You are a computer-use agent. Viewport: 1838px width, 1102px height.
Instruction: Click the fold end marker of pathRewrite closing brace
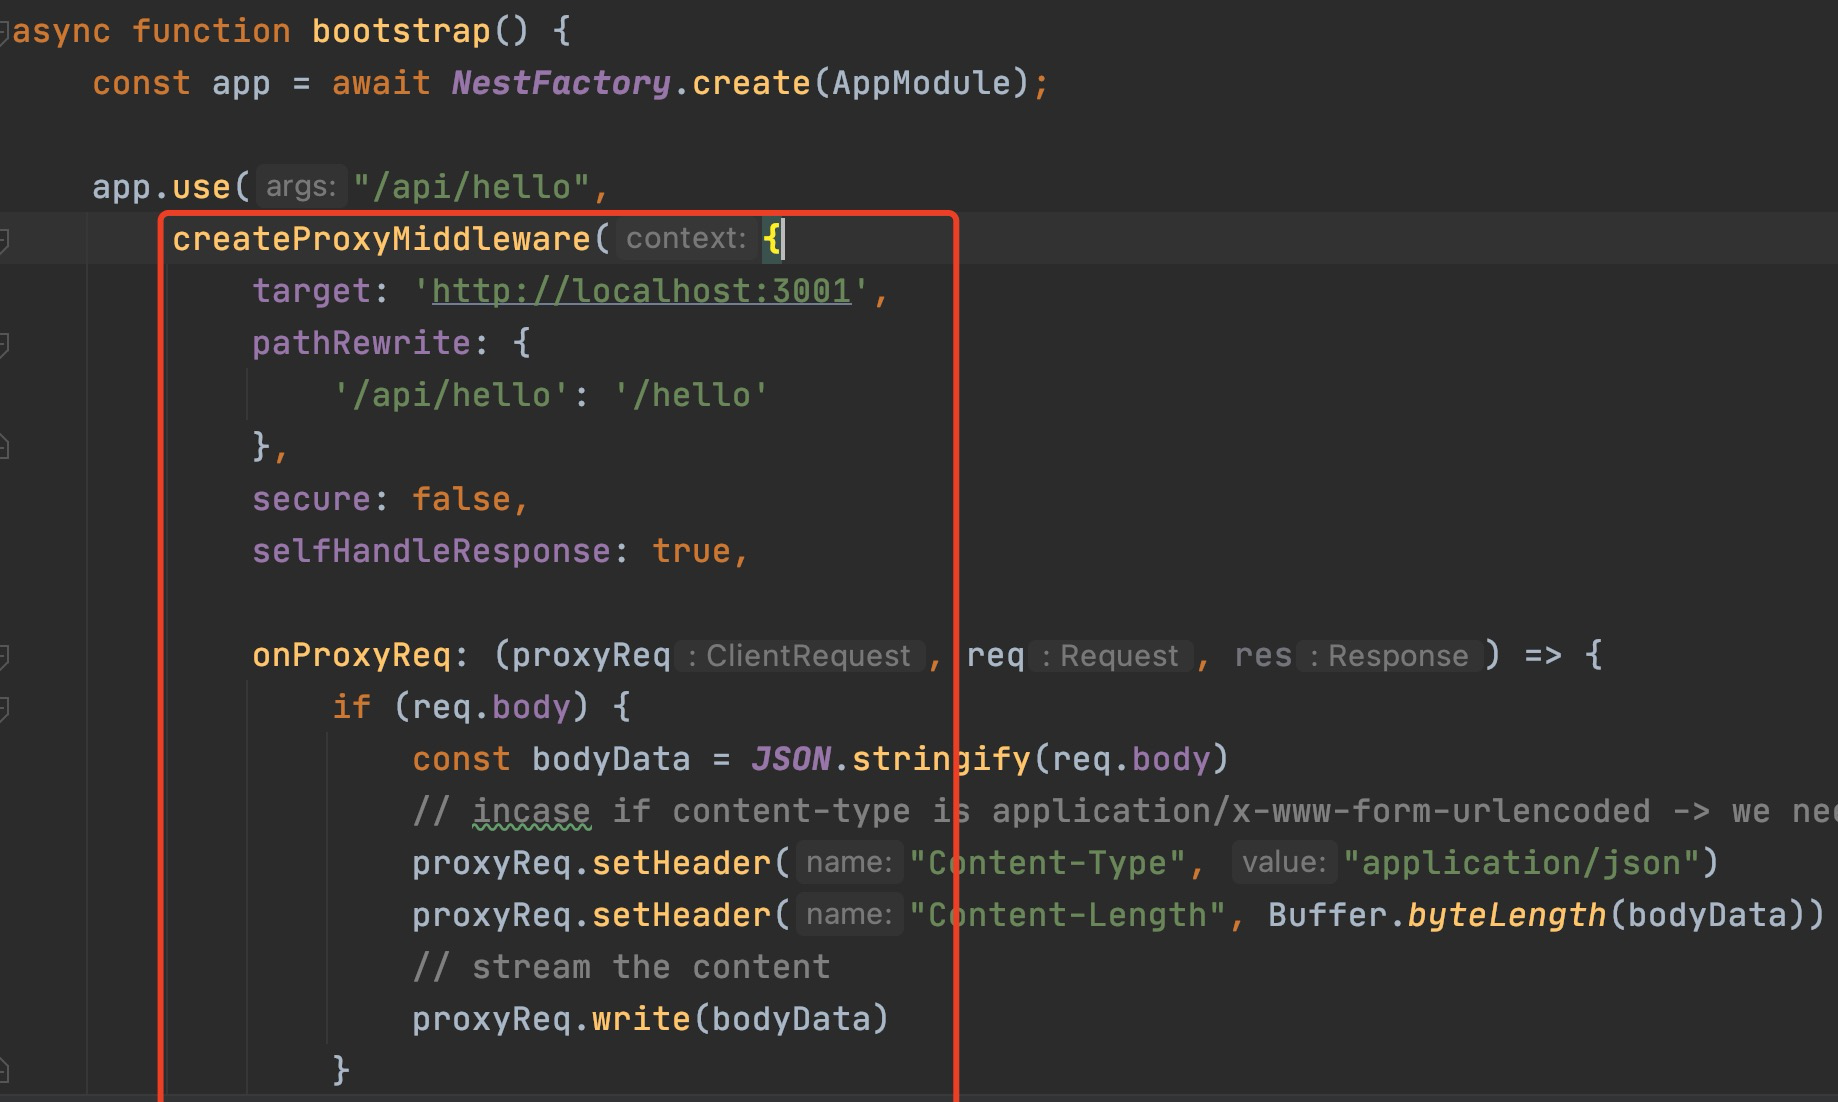[4, 447]
